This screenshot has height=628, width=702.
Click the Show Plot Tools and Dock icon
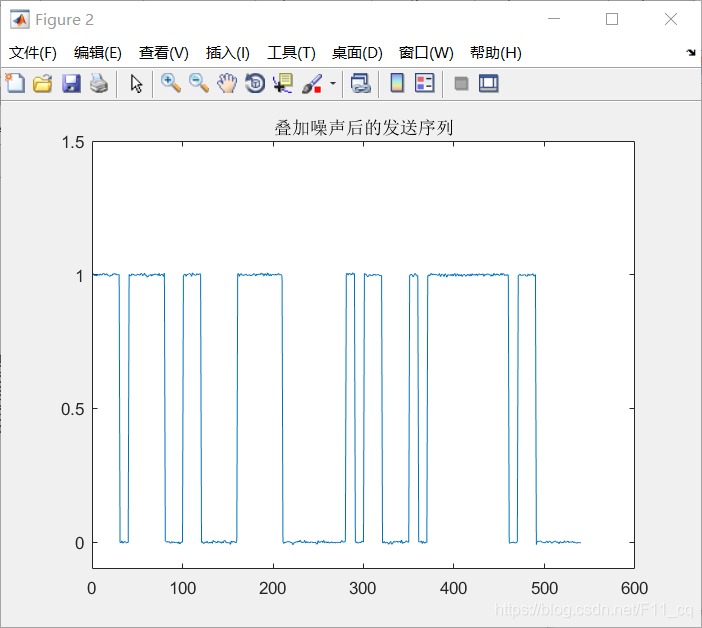pyautogui.click(x=488, y=83)
